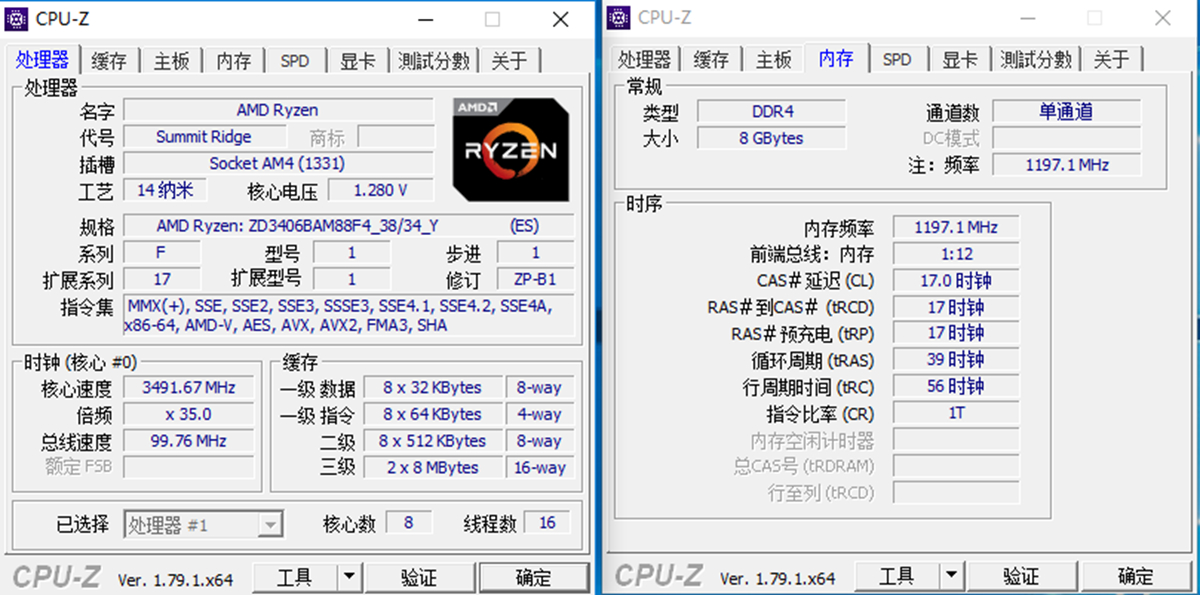Click the CPU-Z icon in left window title bar
The image size is (1200, 595).
pyautogui.click(x=17, y=18)
